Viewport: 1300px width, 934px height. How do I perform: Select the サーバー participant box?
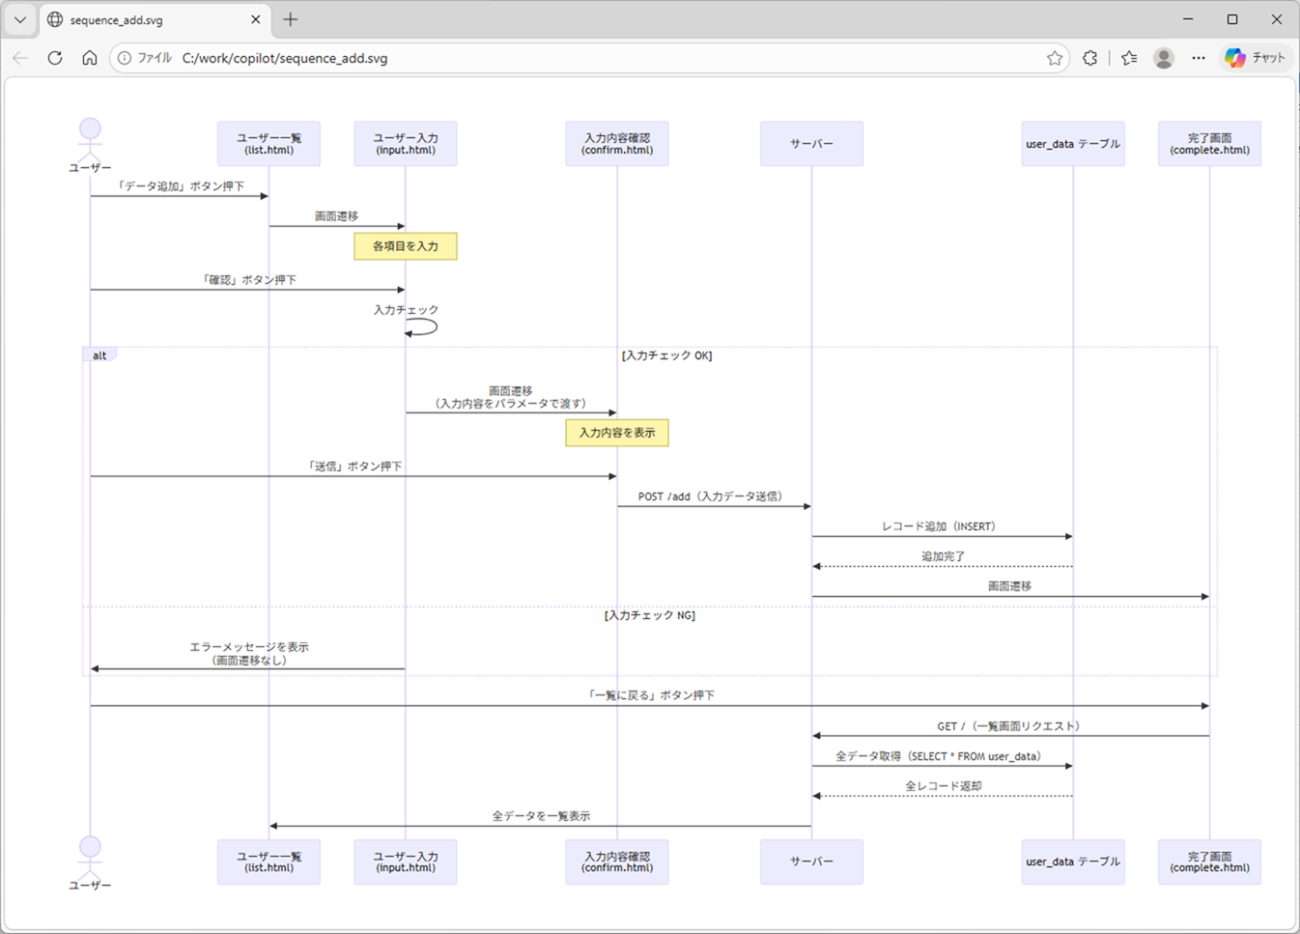click(x=811, y=143)
